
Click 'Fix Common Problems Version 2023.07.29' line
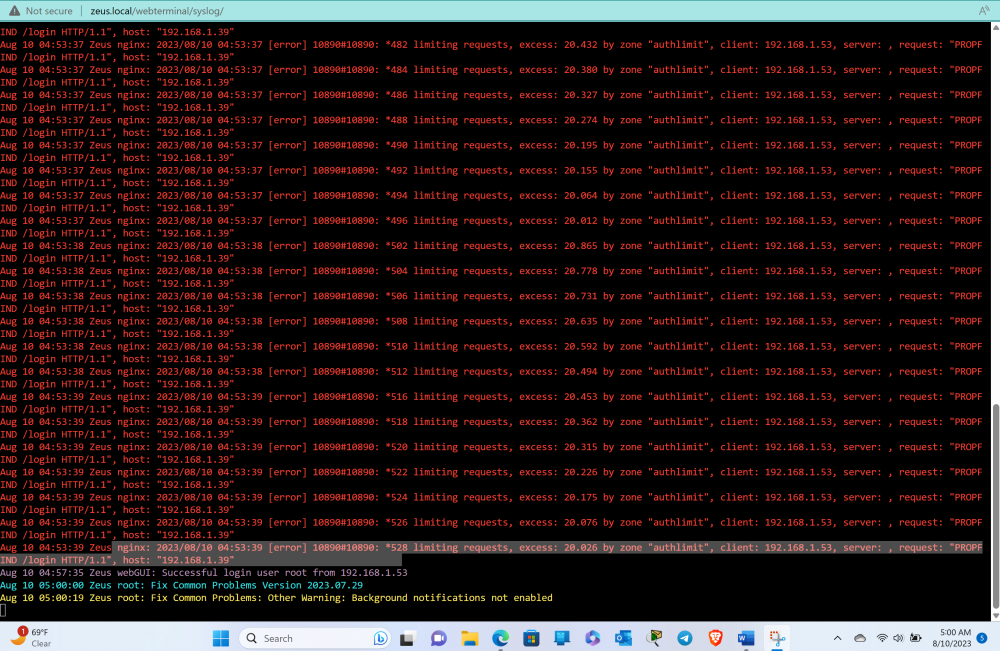pyautogui.click(x=181, y=585)
